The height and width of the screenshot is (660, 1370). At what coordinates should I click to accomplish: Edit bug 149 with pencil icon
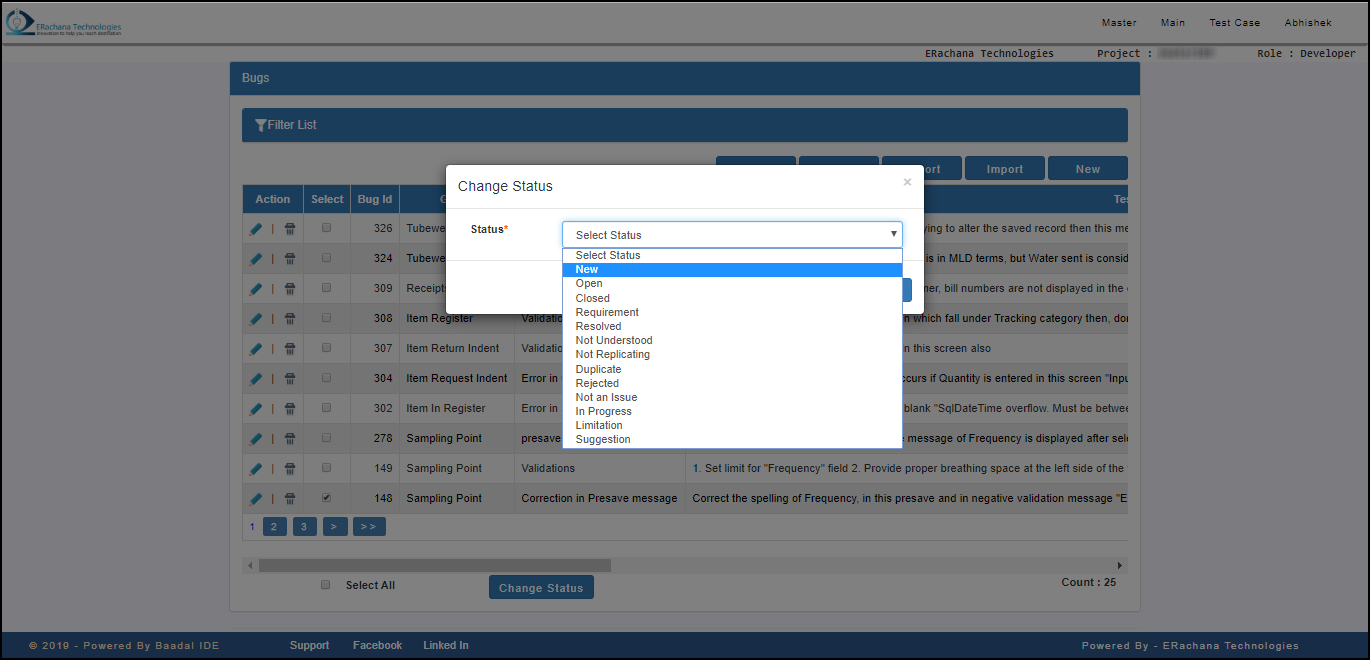coord(256,469)
